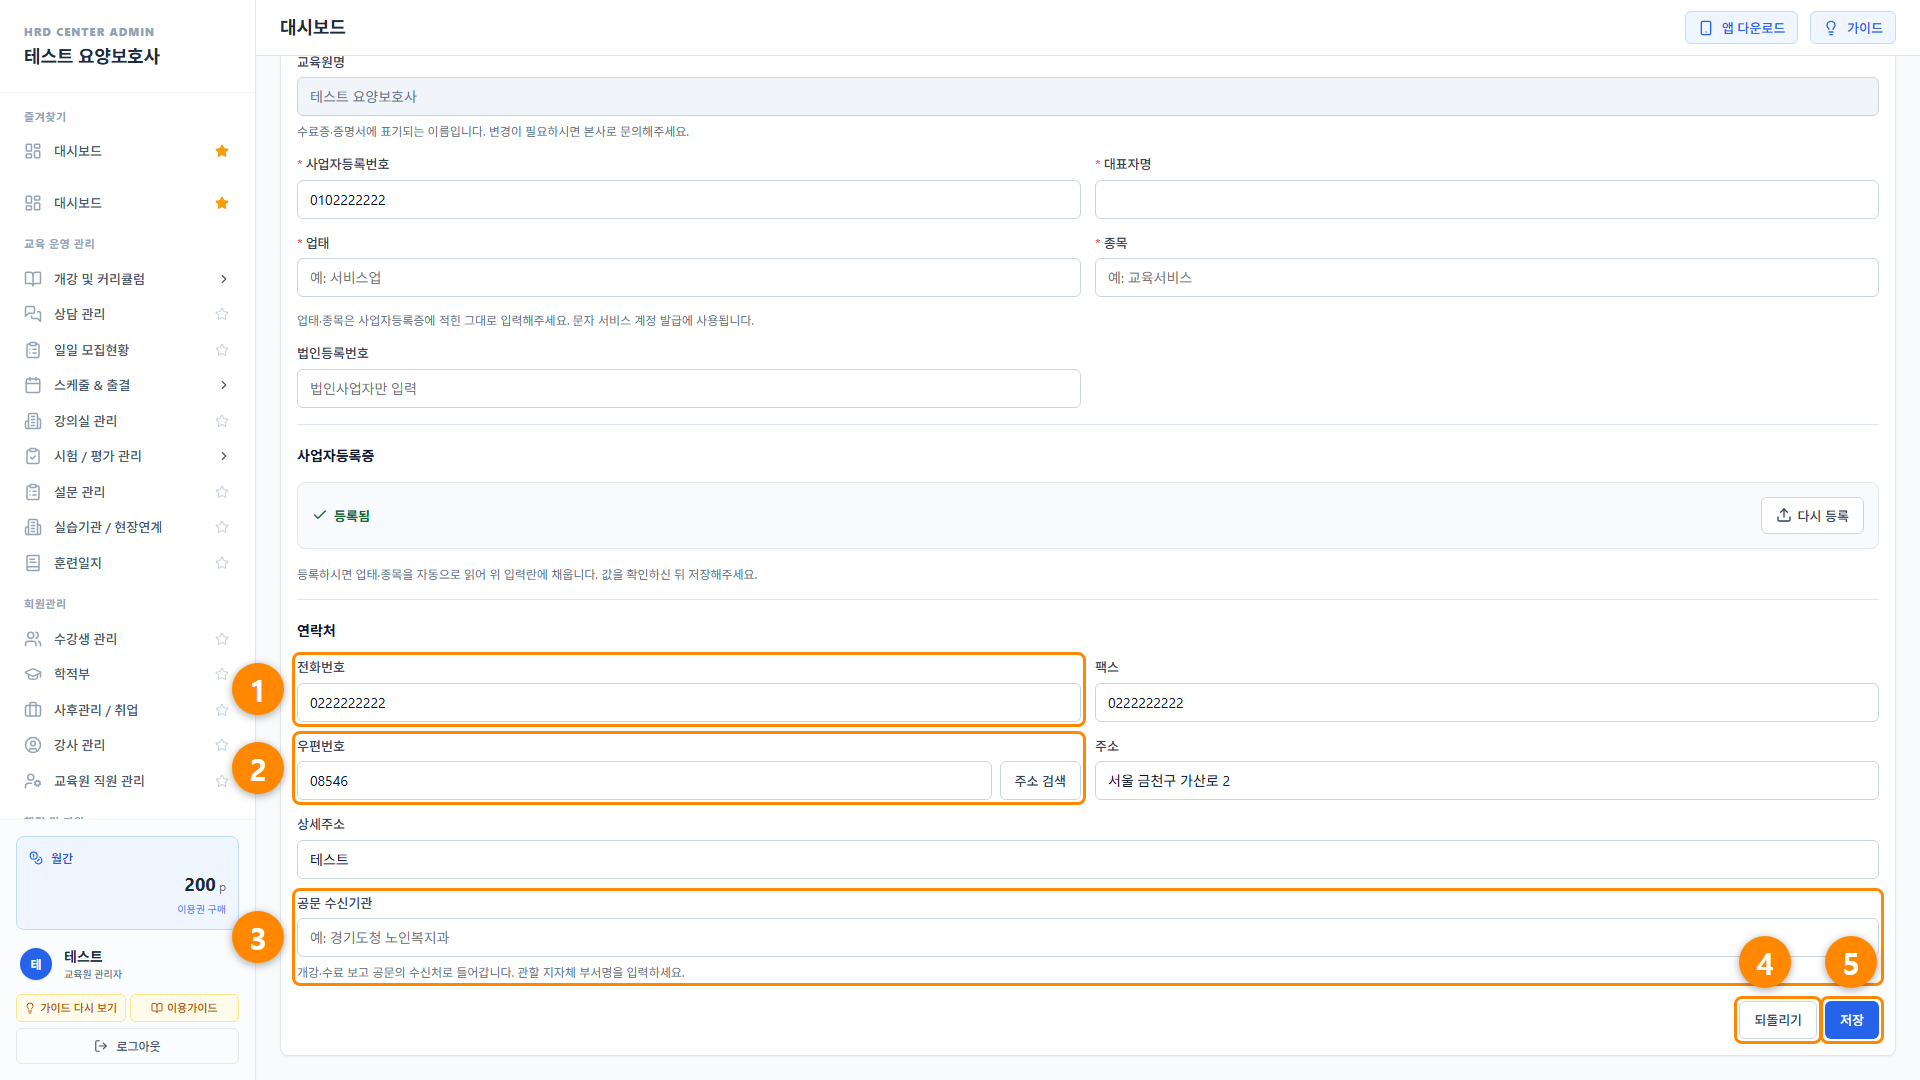Toggle favorite star for 상담 관리

click(x=222, y=314)
